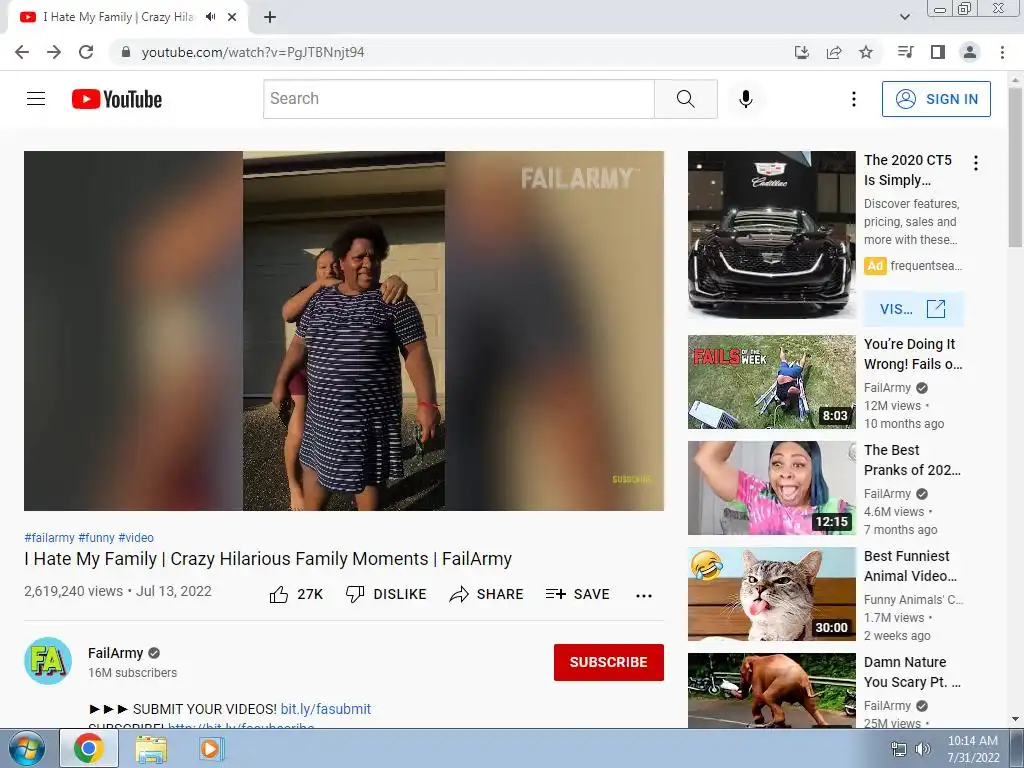Click "The Best Pranks of 202..." title

click(x=912, y=460)
